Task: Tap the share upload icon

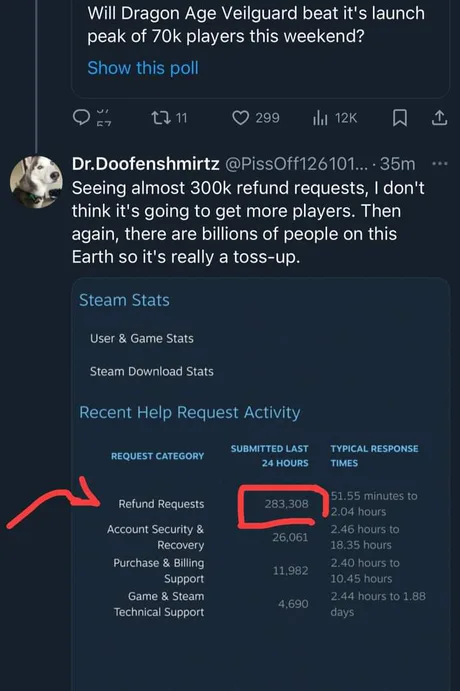Action: coord(439,118)
